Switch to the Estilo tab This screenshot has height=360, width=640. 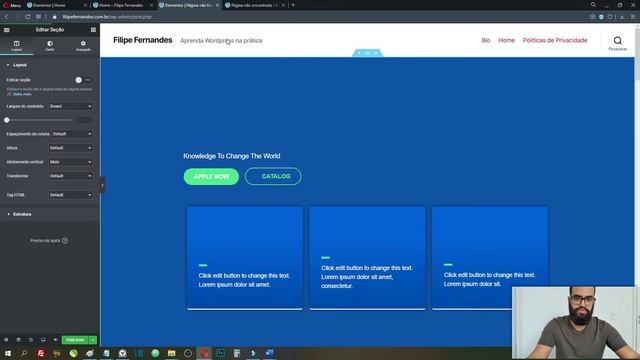[50, 46]
